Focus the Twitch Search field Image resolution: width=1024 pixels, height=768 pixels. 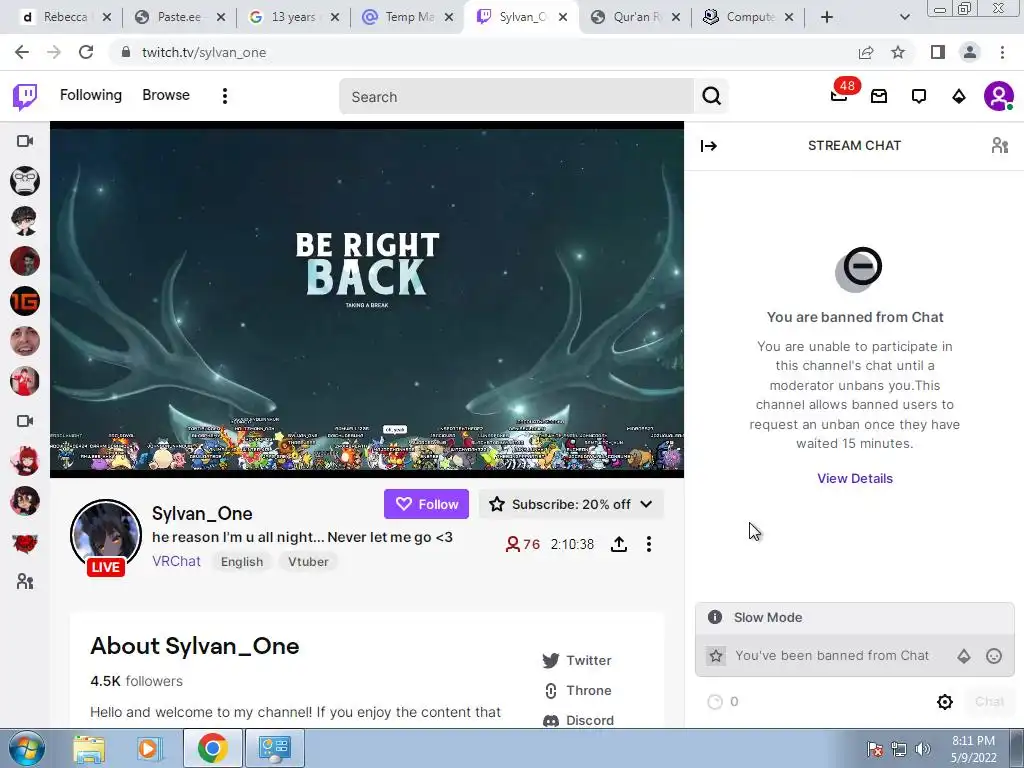point(516,97)
